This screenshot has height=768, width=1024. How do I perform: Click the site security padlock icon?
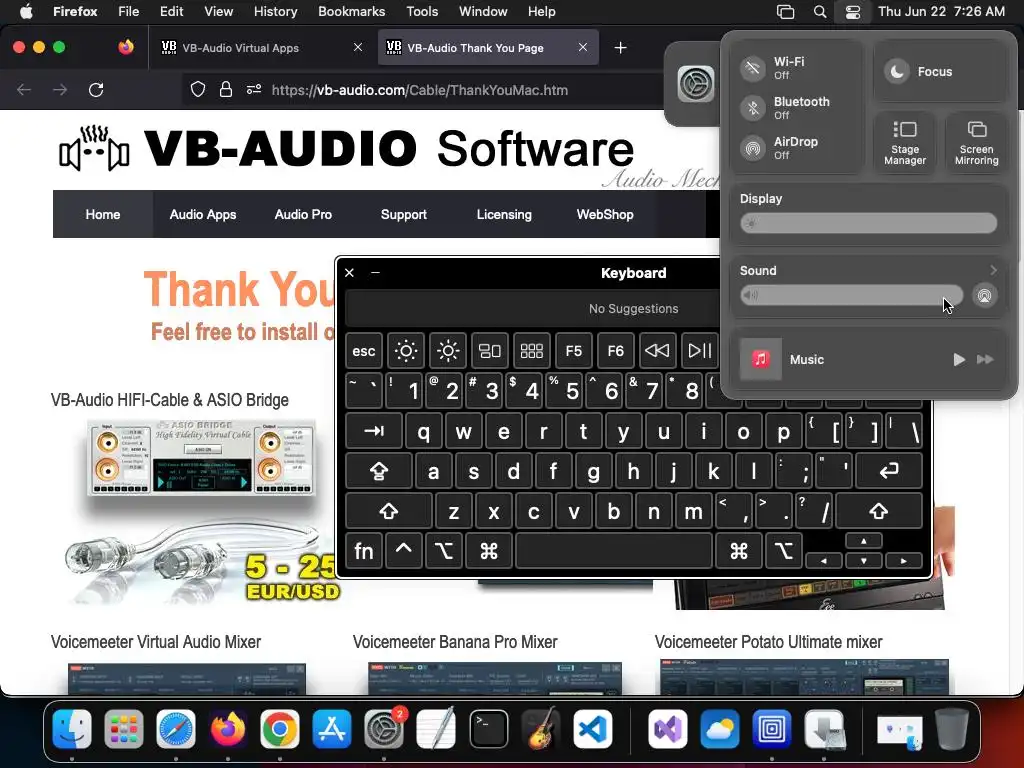225,89
